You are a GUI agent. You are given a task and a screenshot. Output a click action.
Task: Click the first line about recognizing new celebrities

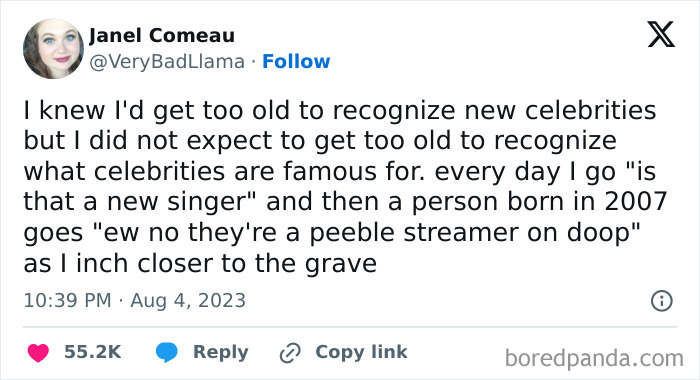(340, 110)
